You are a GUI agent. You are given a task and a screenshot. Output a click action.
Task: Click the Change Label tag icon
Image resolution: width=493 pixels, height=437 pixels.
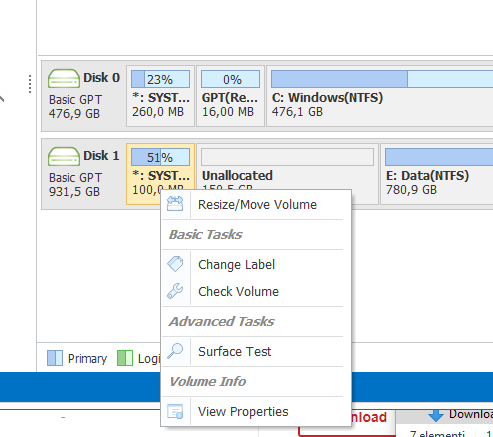[x=175, y=264]
